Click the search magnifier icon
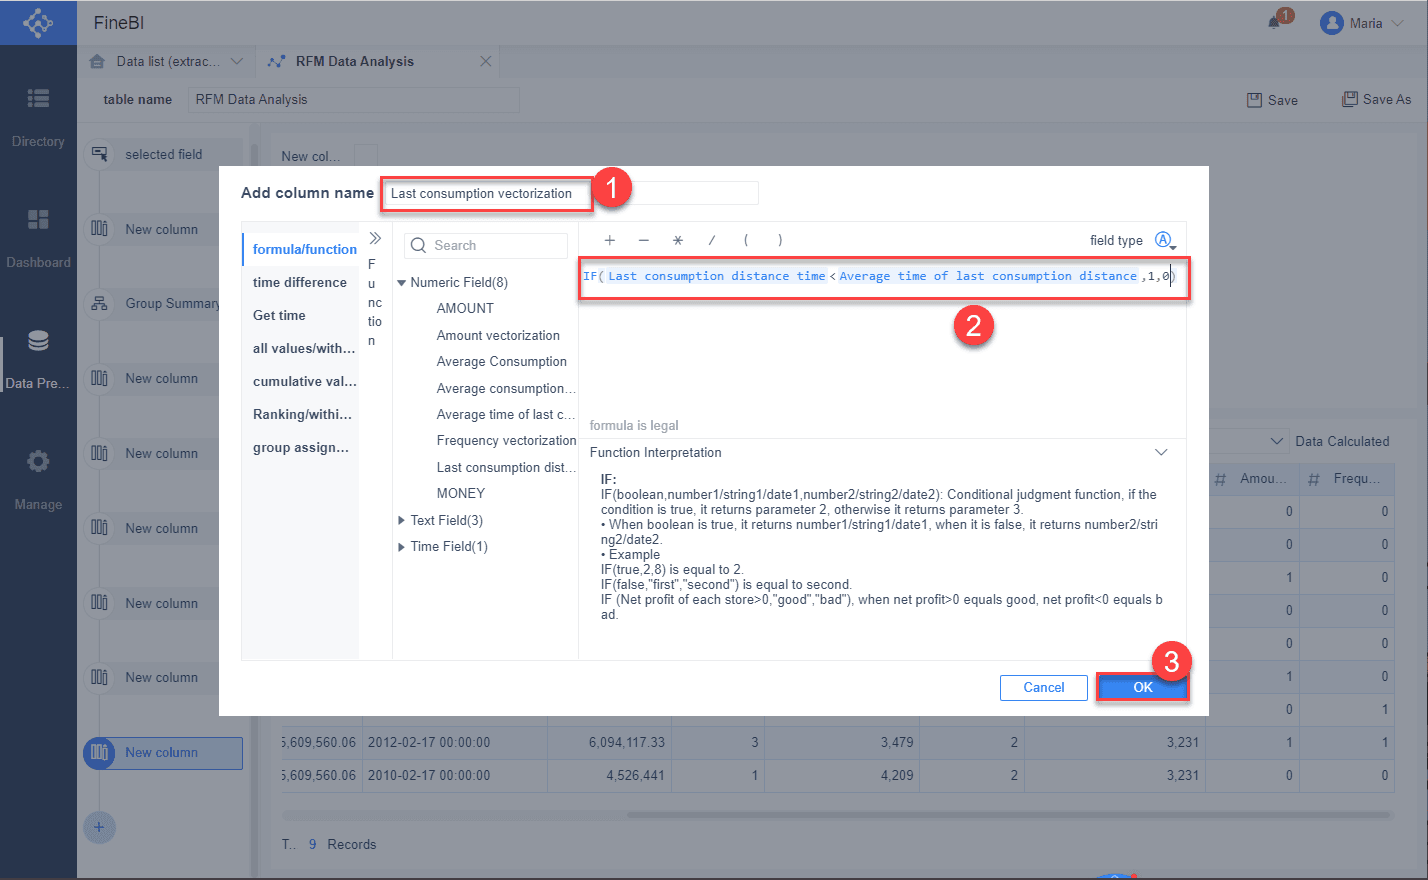The height and width of the screenshot is (880, 1428). coord(419,245)
